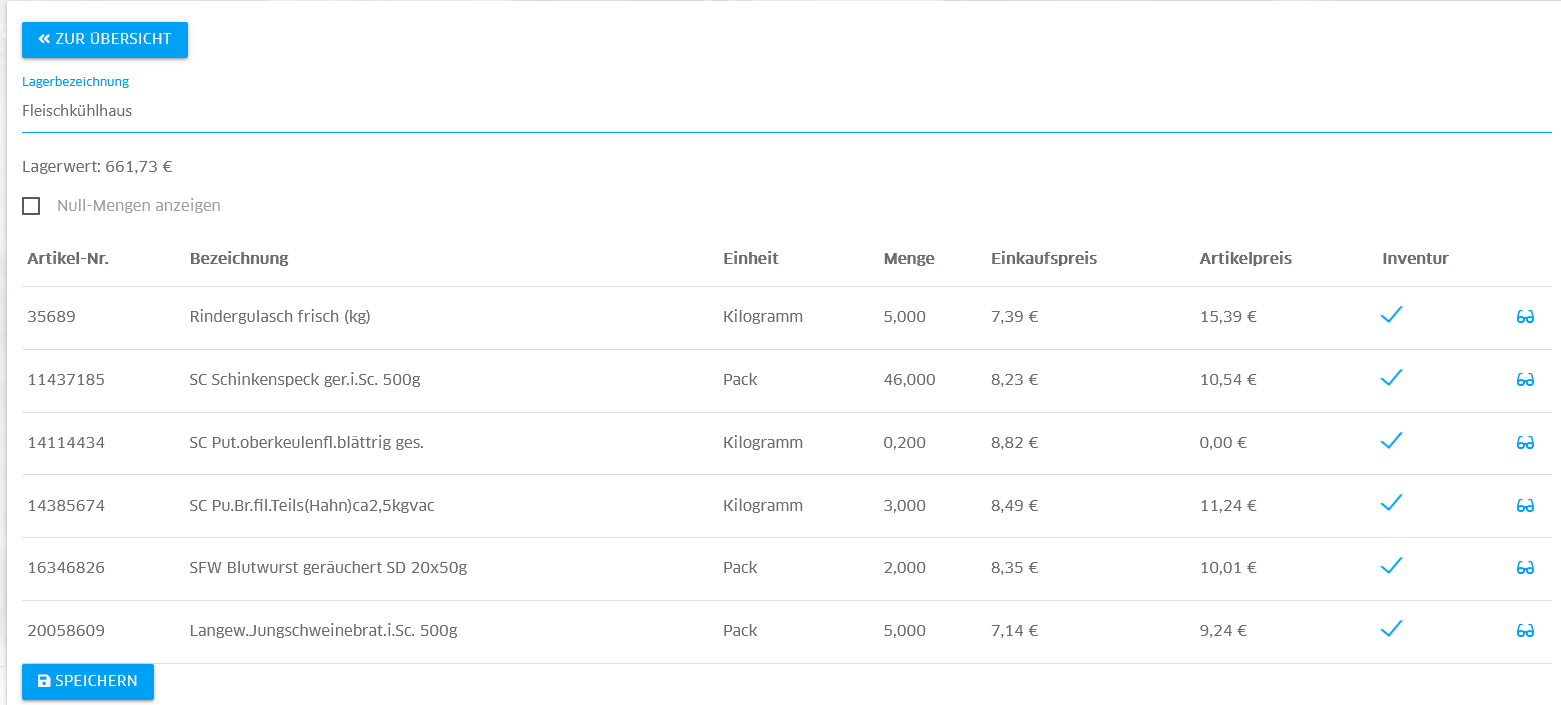Viewport: 1561px width, 705px height.
Task: Click Inventur checkmark for SC Schinkenspeck
Action: point(1391,378)
